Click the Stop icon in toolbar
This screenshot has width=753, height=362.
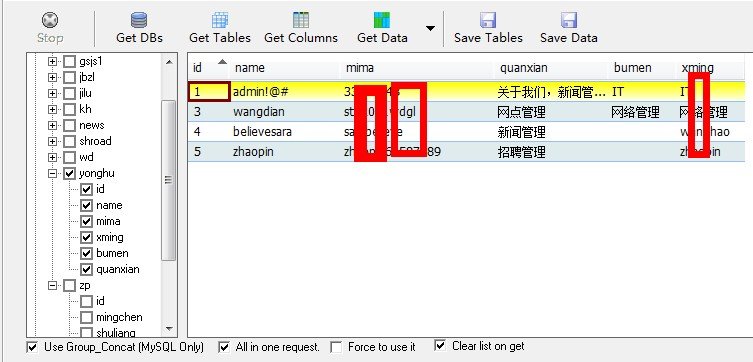click(x=50, y=20)
